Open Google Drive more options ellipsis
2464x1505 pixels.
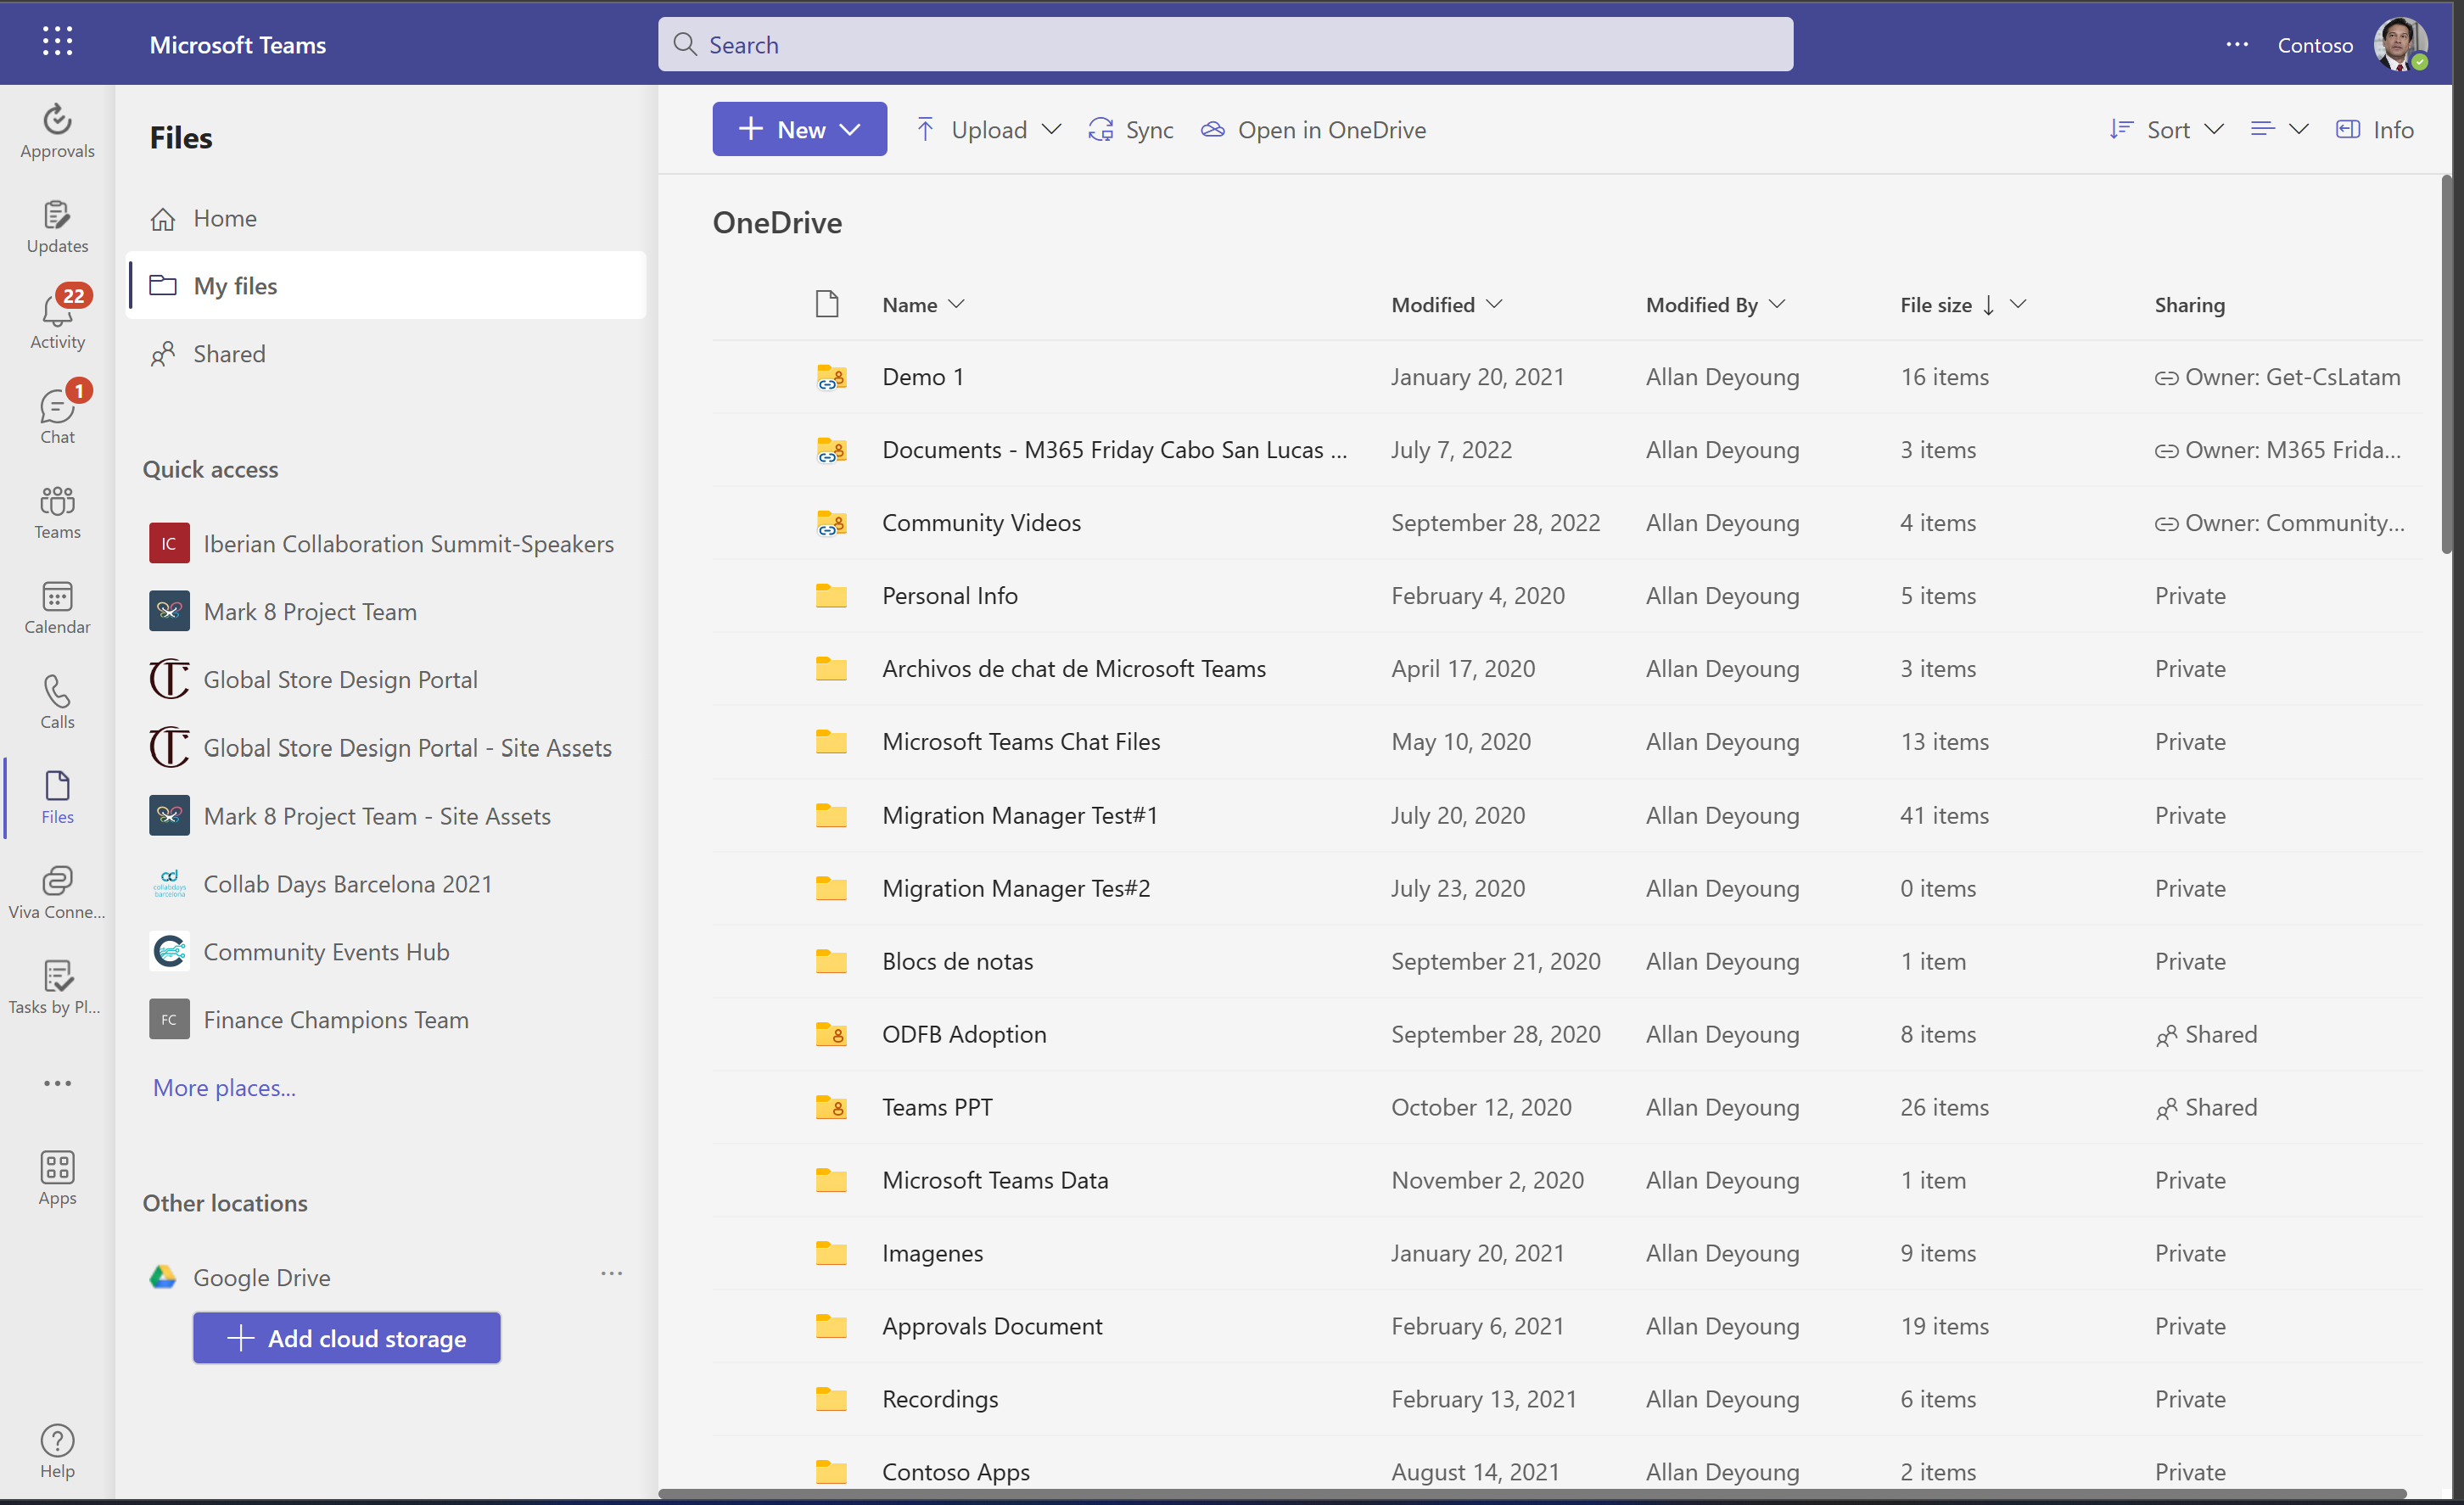click(611, 1274)
